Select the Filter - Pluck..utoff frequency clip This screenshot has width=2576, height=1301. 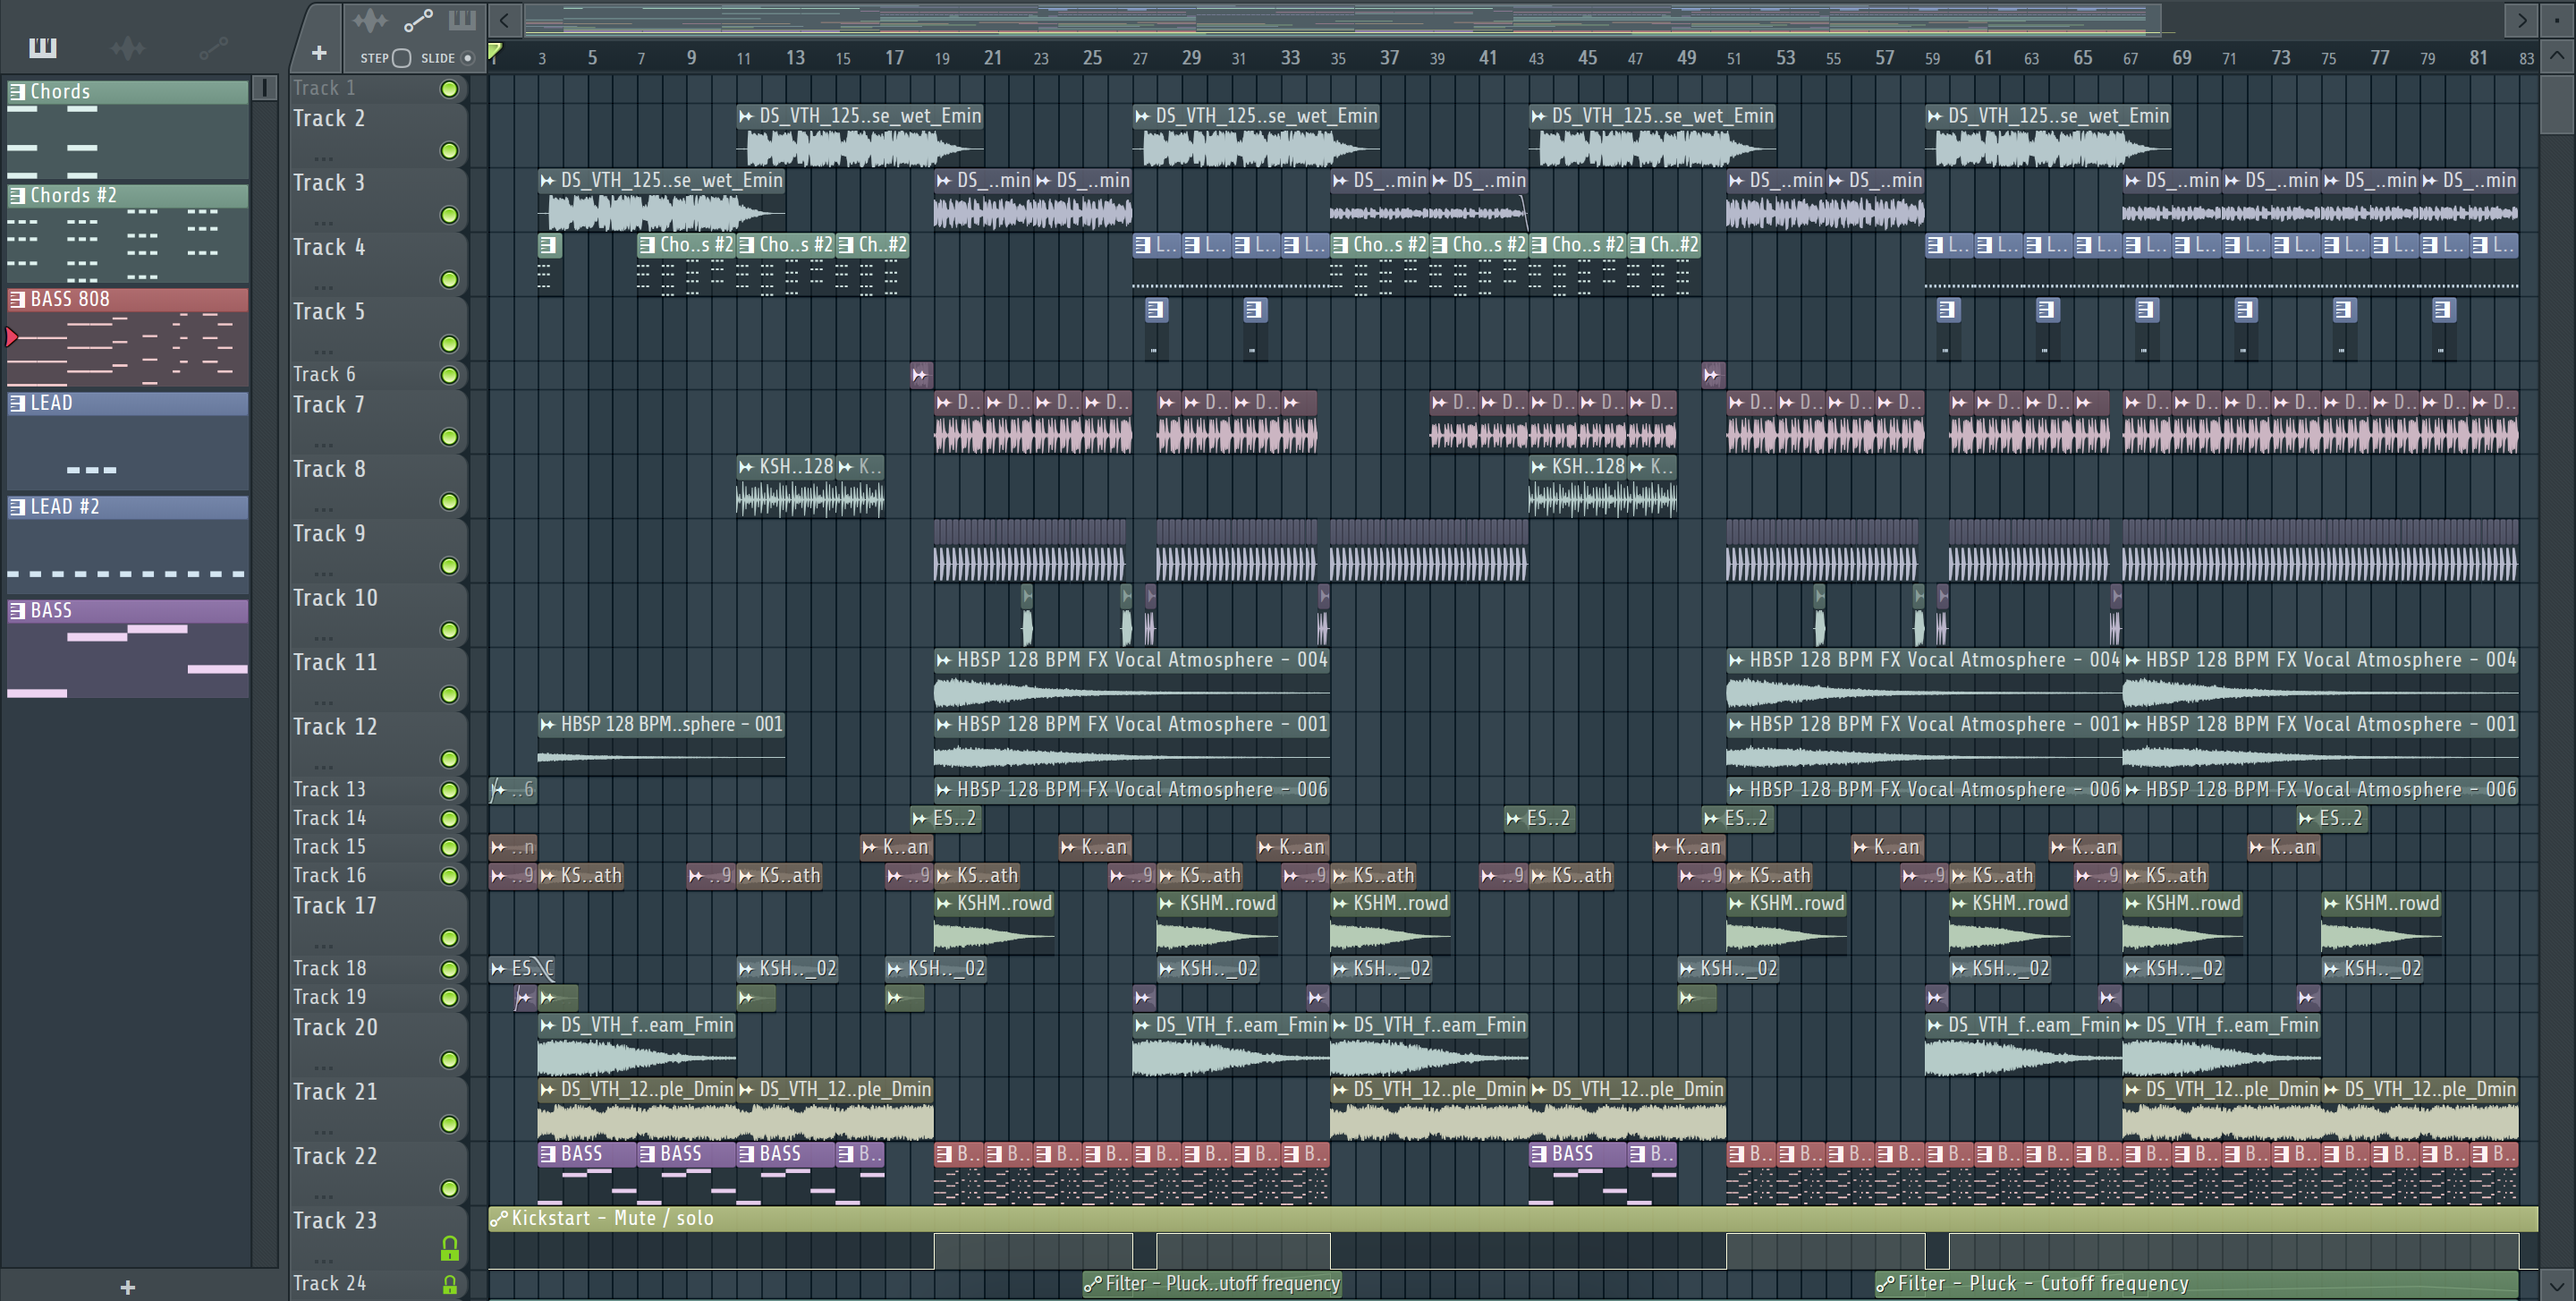click(x=1212, y=1283)
